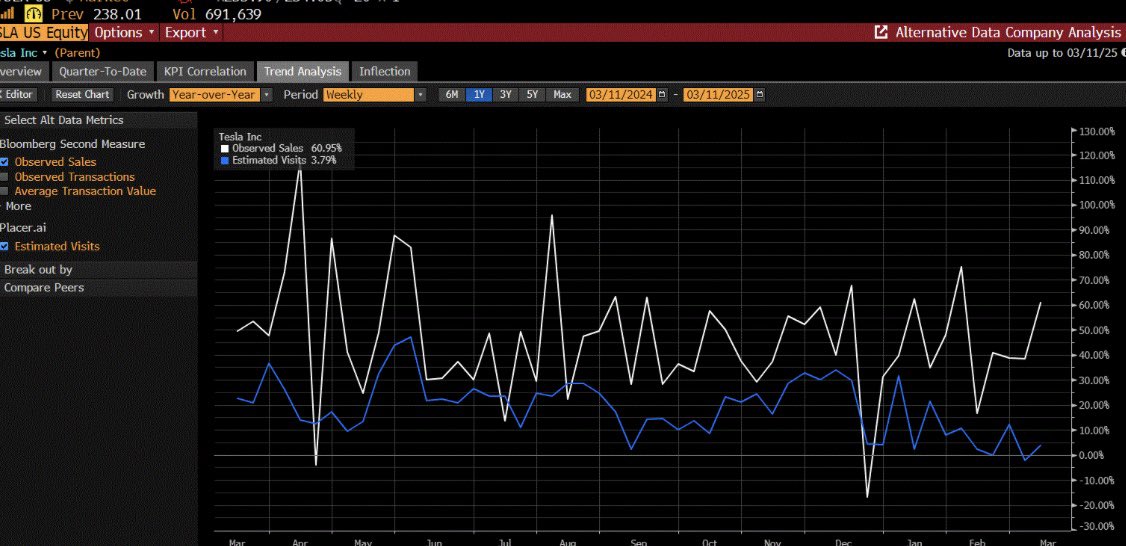Screen dimensions: 1126x546
Task: Expand the Export menu
Action: click(192, 32)
